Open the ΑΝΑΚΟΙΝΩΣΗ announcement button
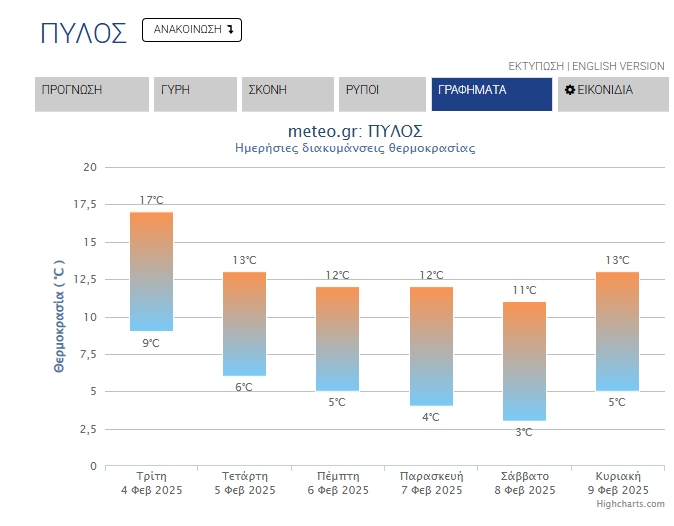The width and height of the screenshot is (674, 526). [x=192, y=30]
